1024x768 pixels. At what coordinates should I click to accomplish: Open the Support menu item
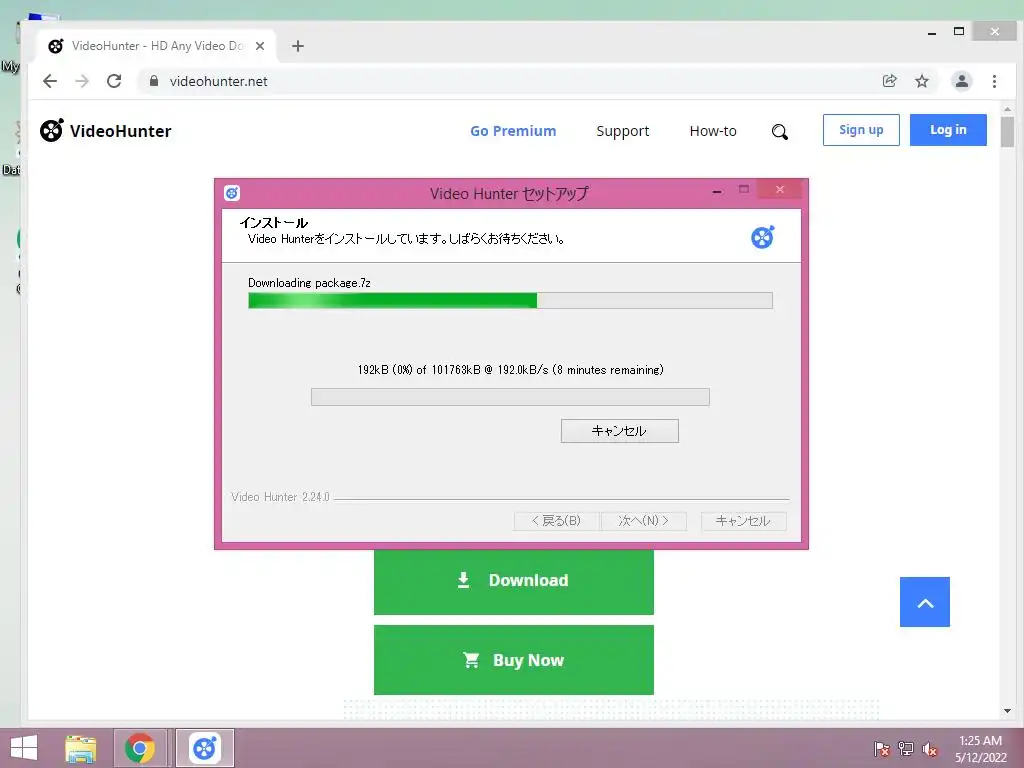pos(623,131)
